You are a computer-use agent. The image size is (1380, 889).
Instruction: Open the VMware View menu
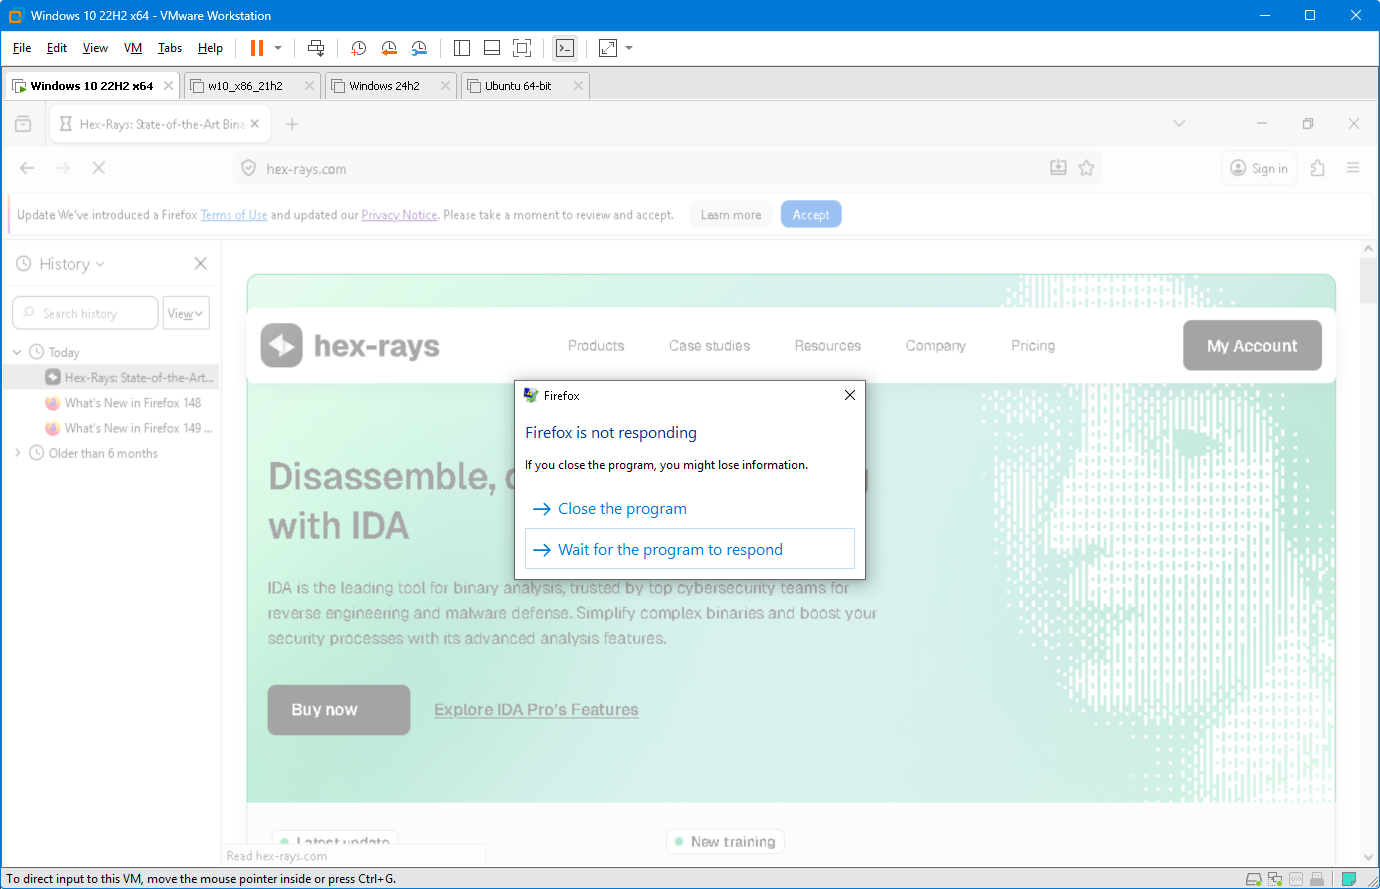pos(95,48)
